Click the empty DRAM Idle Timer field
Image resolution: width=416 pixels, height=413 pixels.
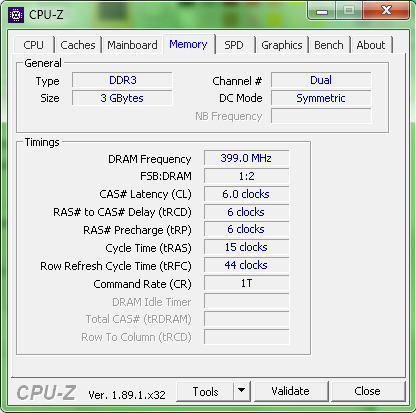[x=246, y=301]
